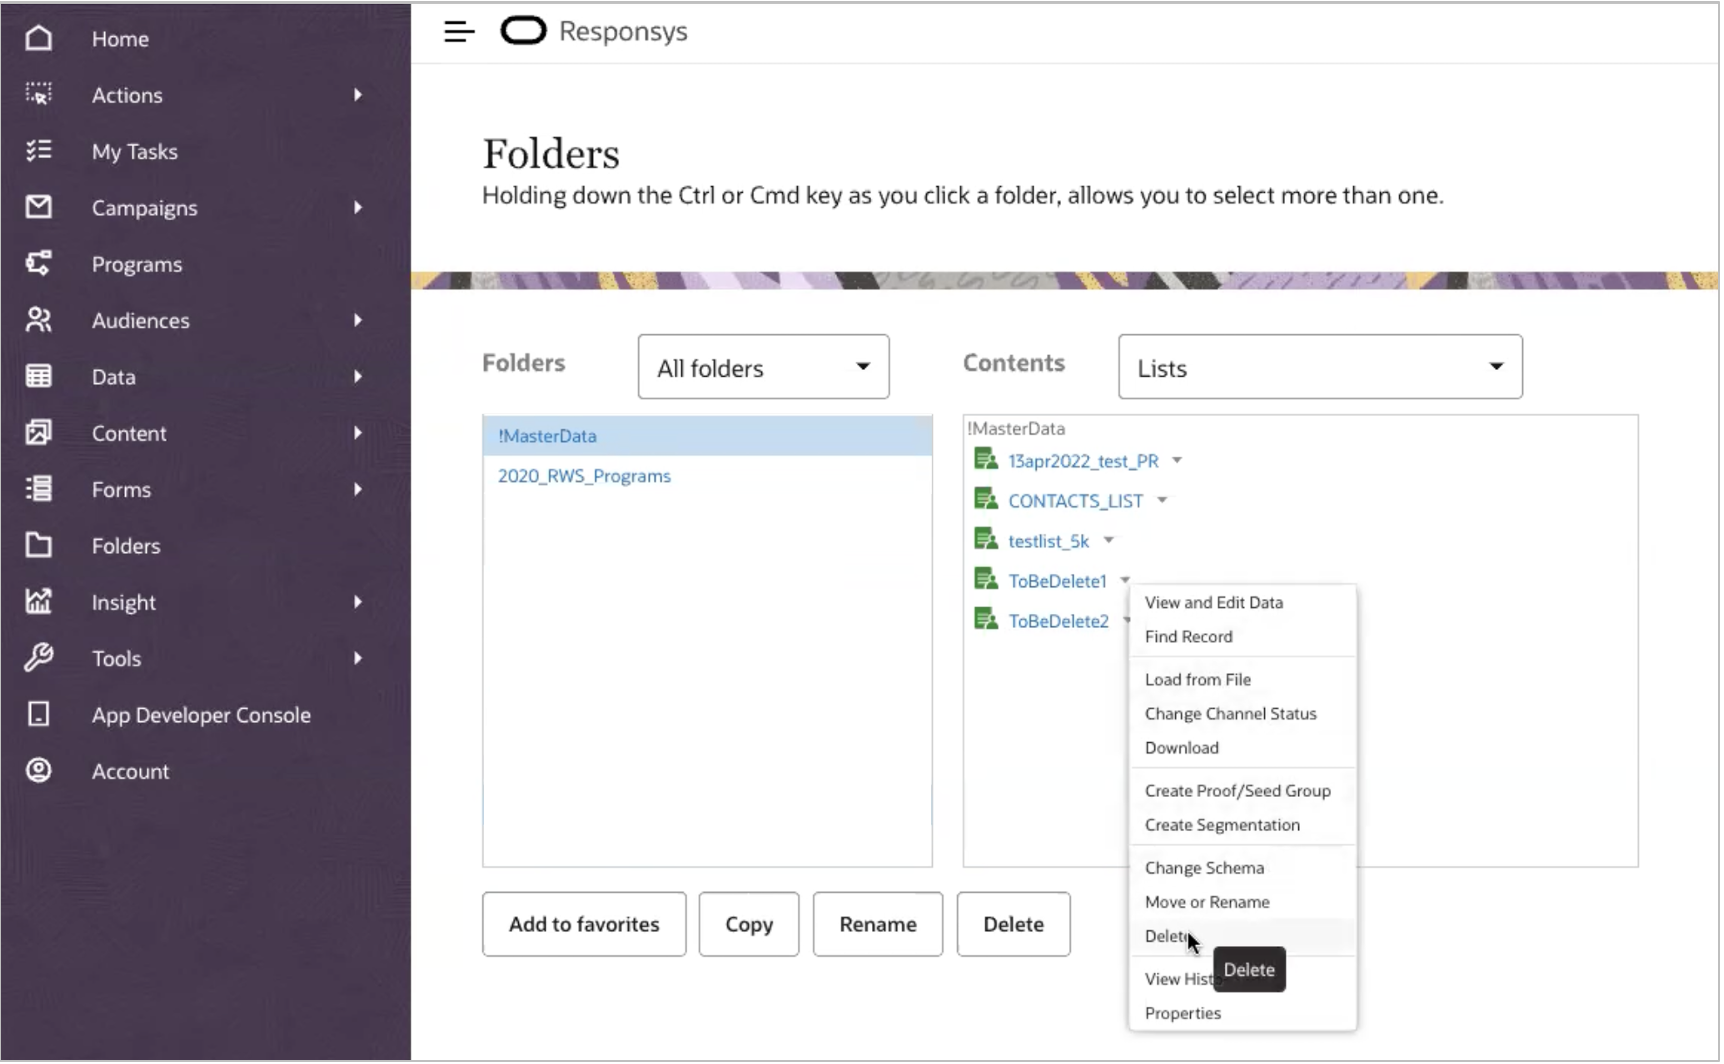Image resolution: width=1724 pixels, height=1064 pixels.
Task: Select Load from File option
Action: [1197, 679]
